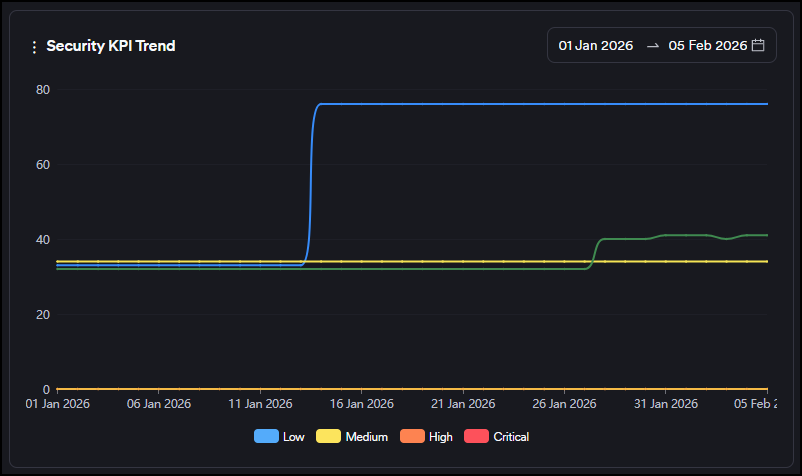Open the three-dot menu beside Security KPI Trend
The width and height of the screenshot is (802, 476).
(34, 47)
